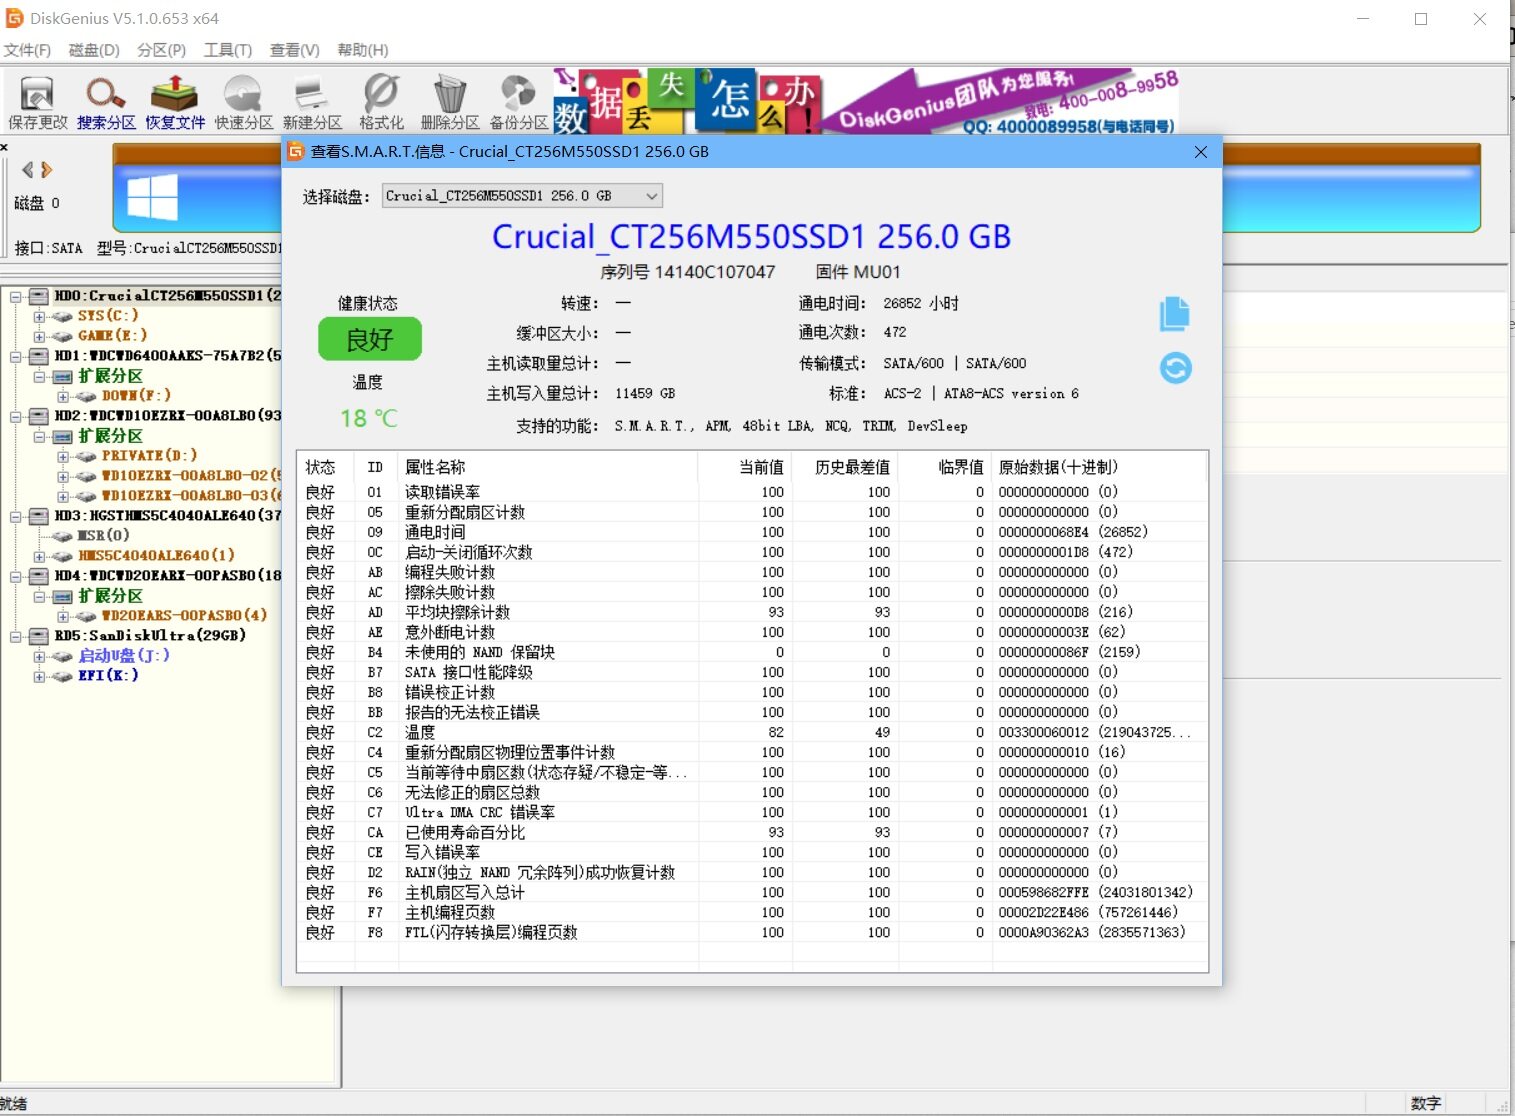Select the 主机扇区写入总计 attribute row
Image resolution: width=1515 pixels, height=1116 pixels.
point(752,892)
